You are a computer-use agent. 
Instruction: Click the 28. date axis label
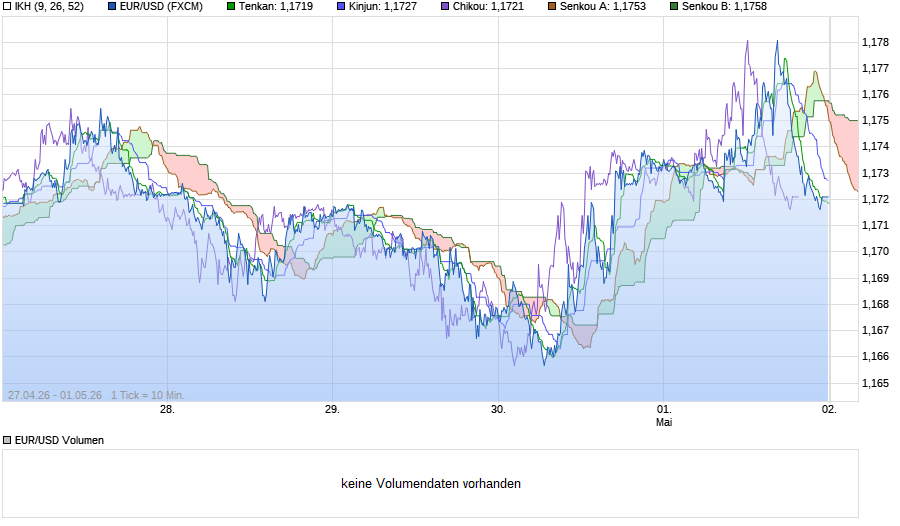tap(167, 409)
